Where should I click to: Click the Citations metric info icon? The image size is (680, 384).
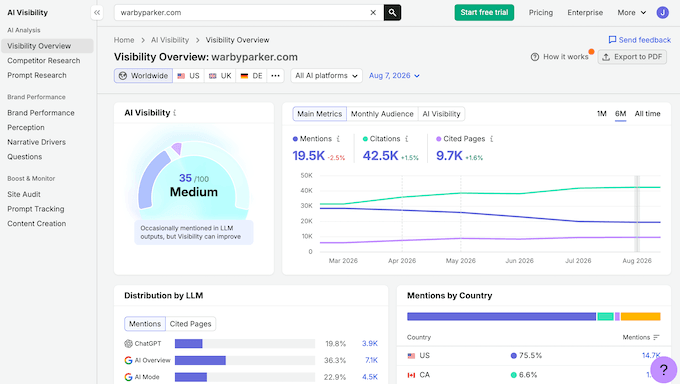pos(406,139)
